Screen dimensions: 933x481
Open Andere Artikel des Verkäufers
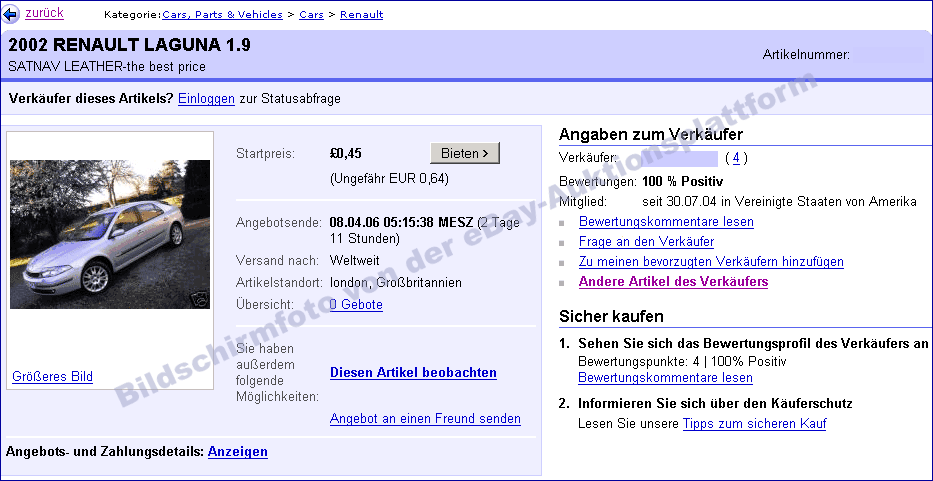674,282
